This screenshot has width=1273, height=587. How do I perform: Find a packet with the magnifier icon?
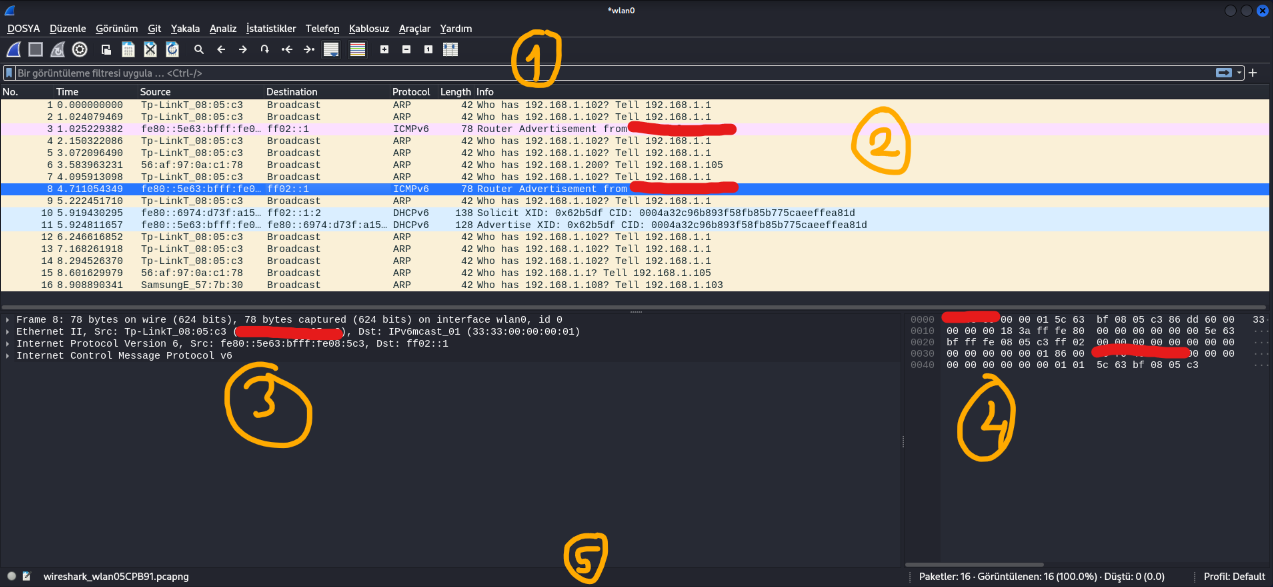pos(199,48)
